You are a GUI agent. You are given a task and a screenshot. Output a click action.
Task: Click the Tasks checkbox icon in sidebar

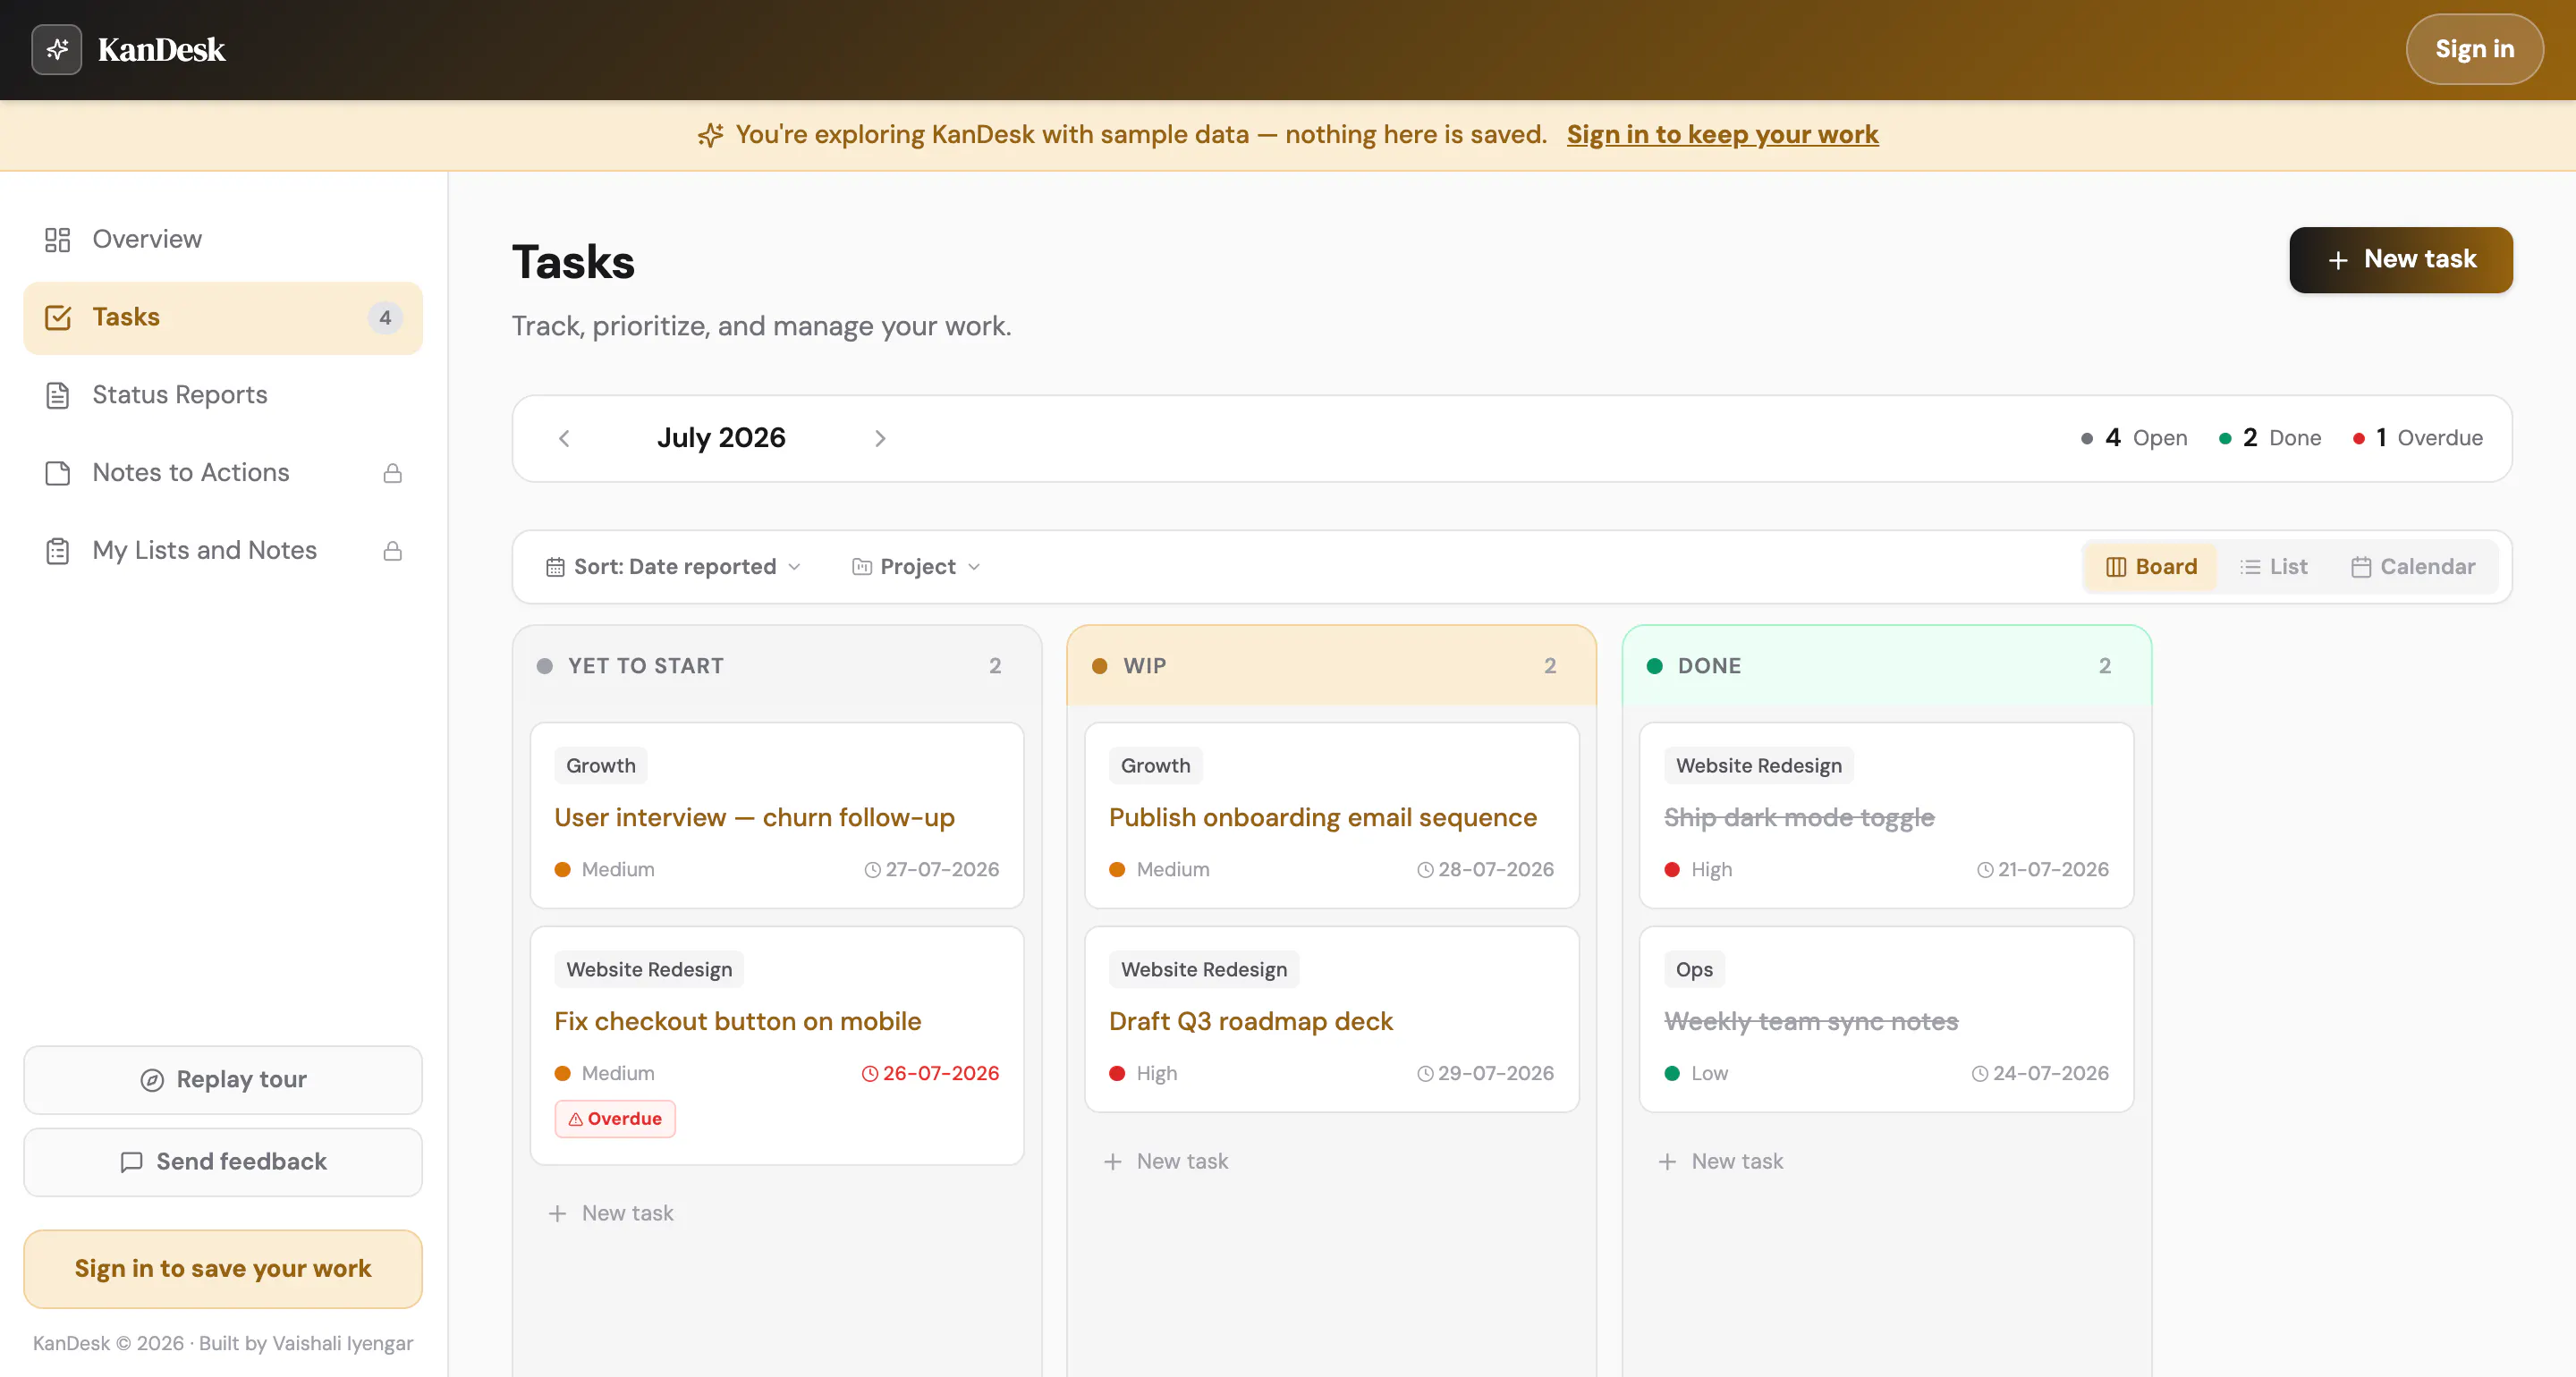click(58, 317)
